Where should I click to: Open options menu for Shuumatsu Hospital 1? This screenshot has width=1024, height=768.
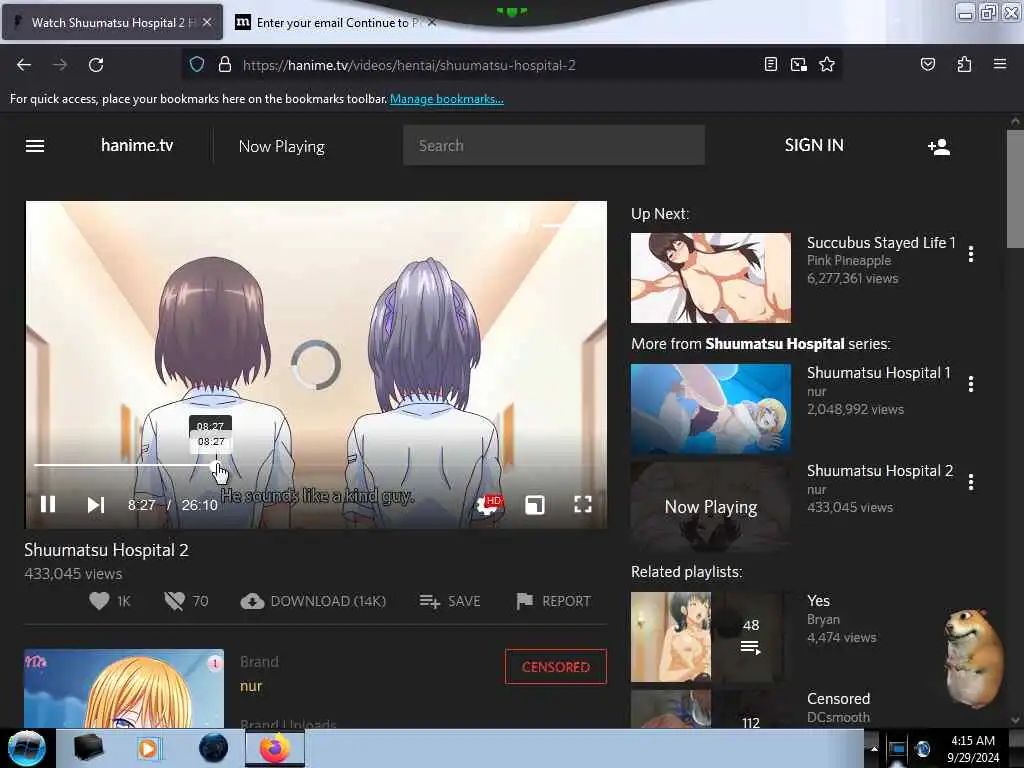pyautogui.click(x=971, y=384)
